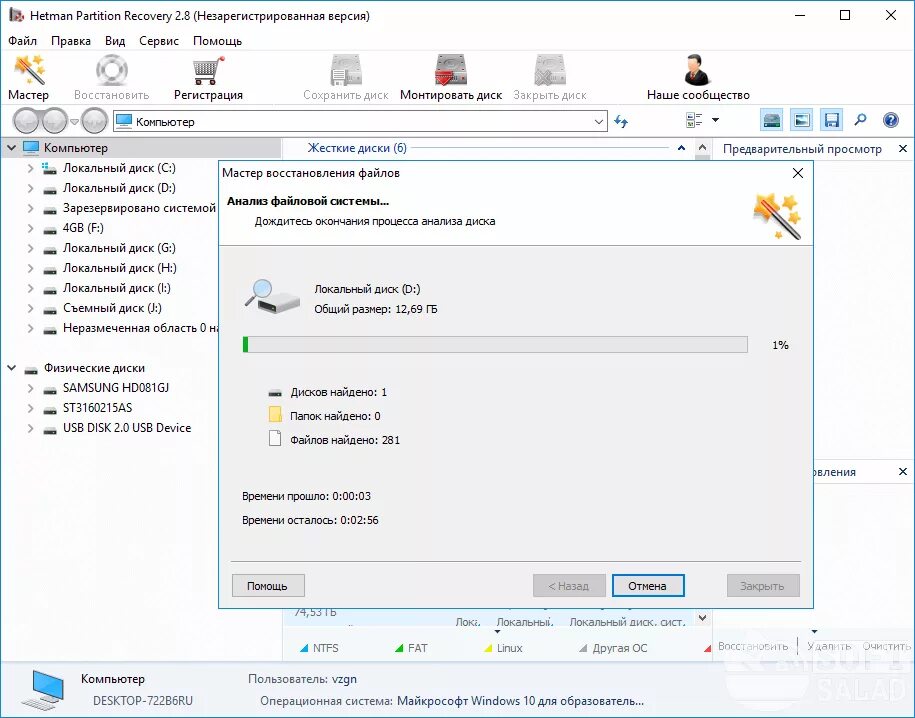915x718 pixels.
Task: Expand Съемный диск (J:) node
Action: tap(30, 309)
